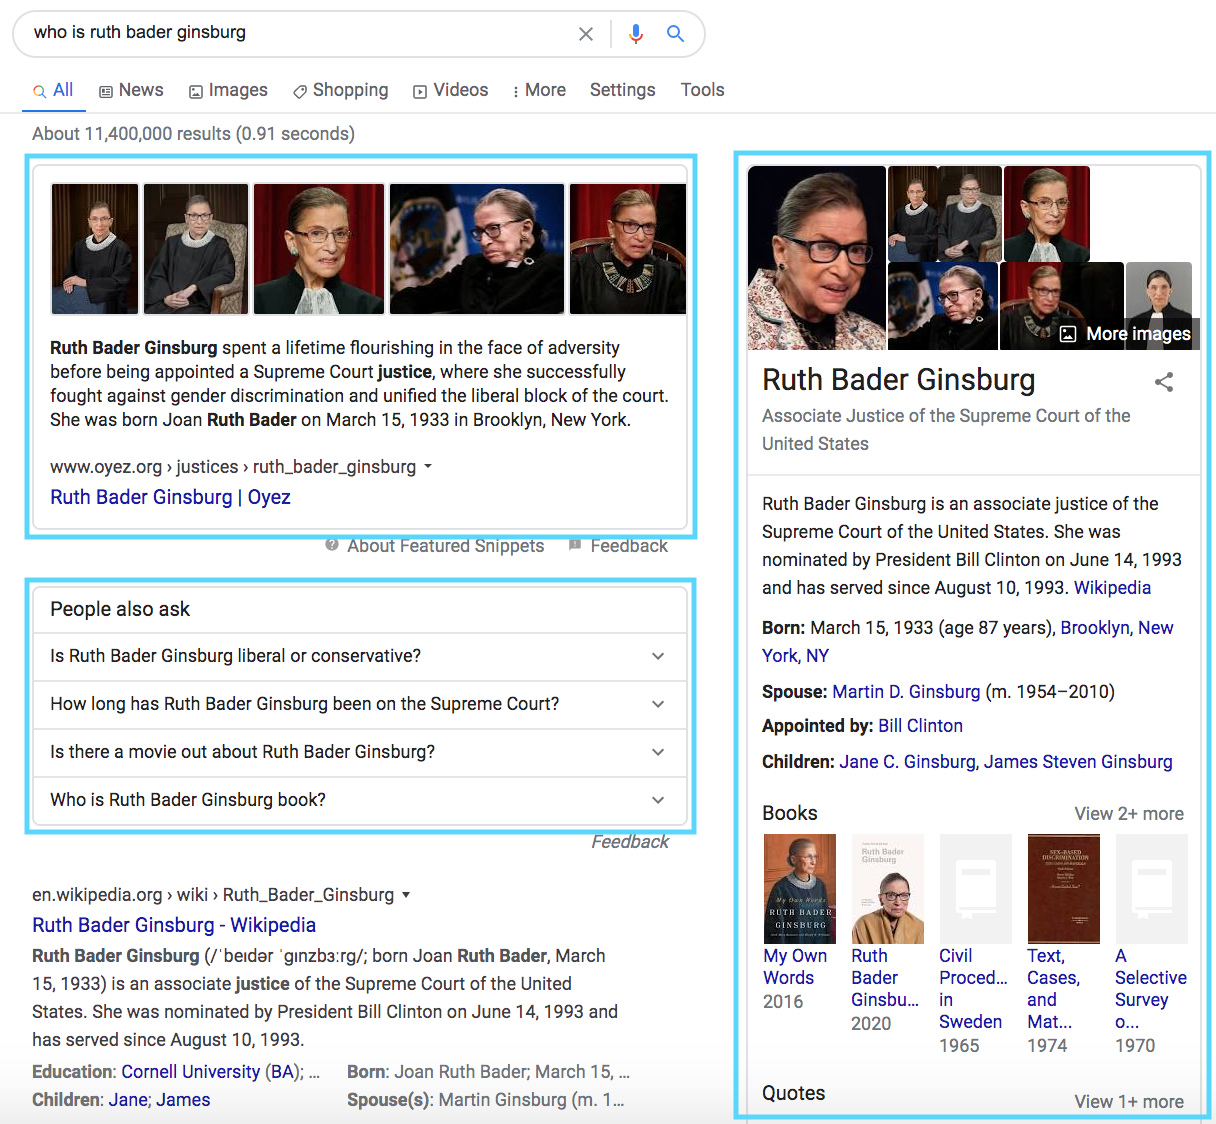Screen dimensions: 1216x1124
Task: Switch to the Images tab
Action: (x=228, y=90)
